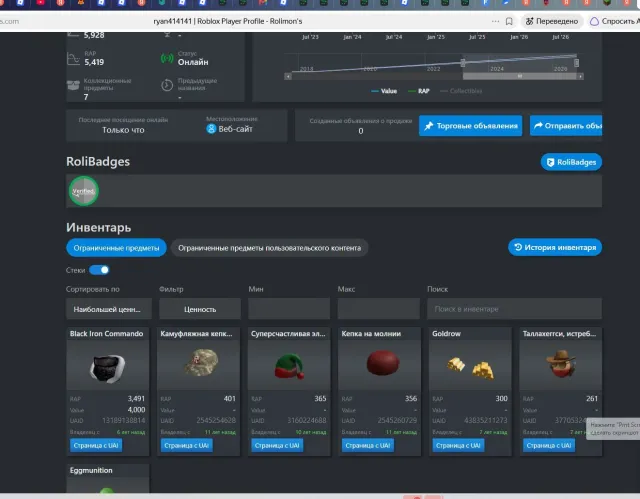Click the Онлайн status text
640x499 pixels.
point(193,62)
